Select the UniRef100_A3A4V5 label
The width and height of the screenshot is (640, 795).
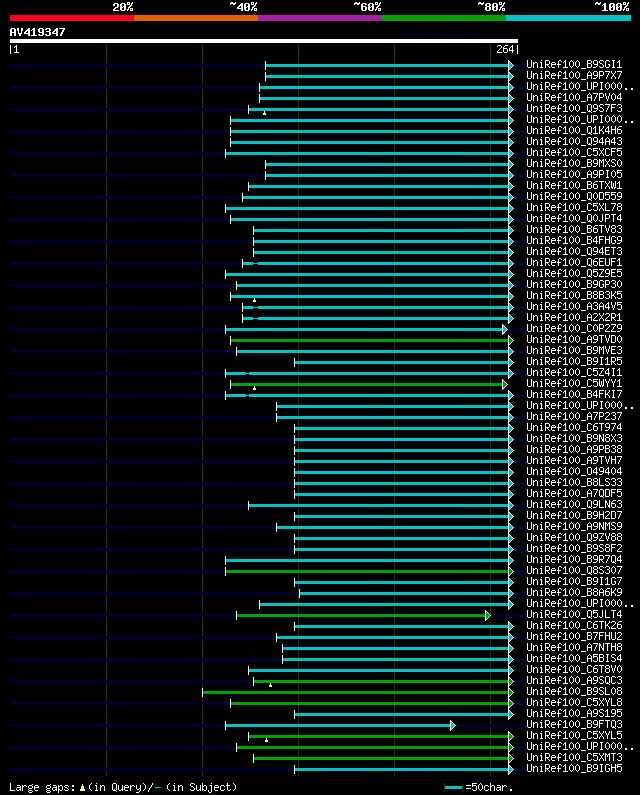pyautogui.click(x=574, y=306)
